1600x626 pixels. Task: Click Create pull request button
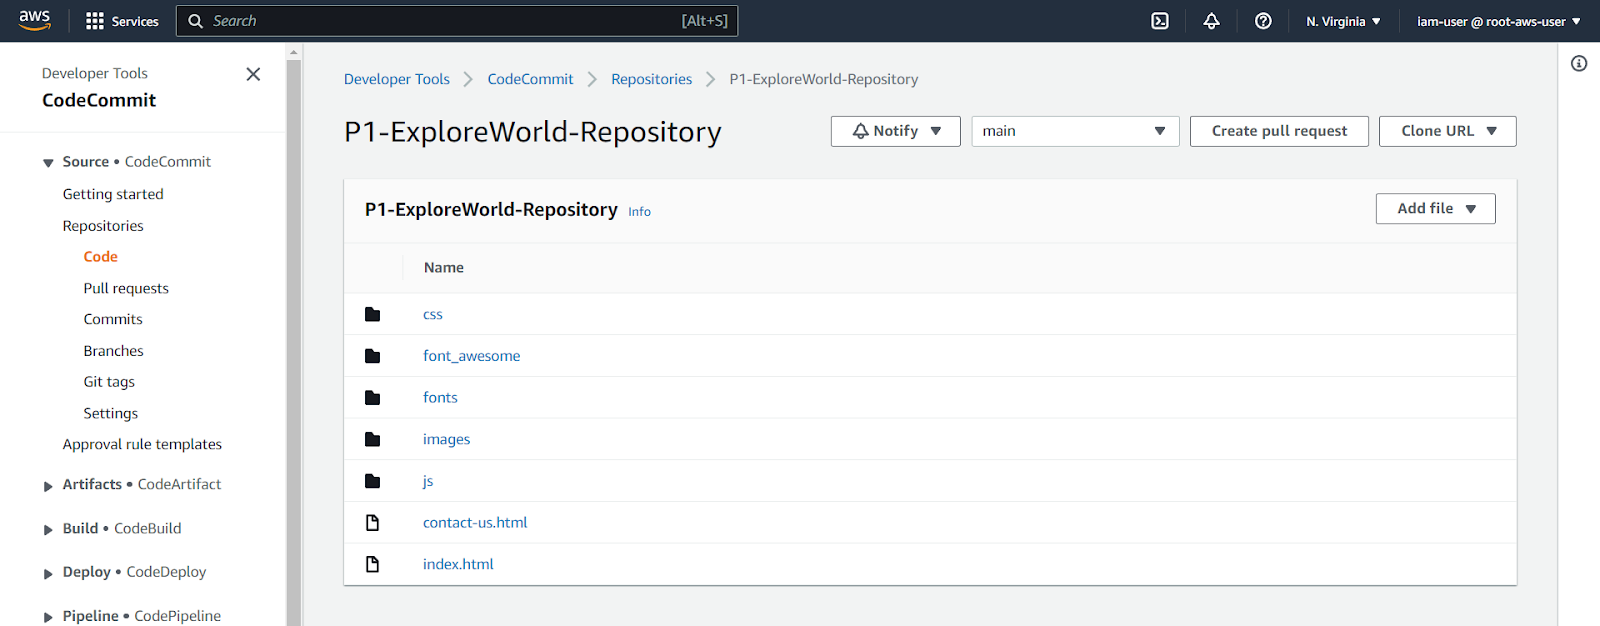[1279, 131]
